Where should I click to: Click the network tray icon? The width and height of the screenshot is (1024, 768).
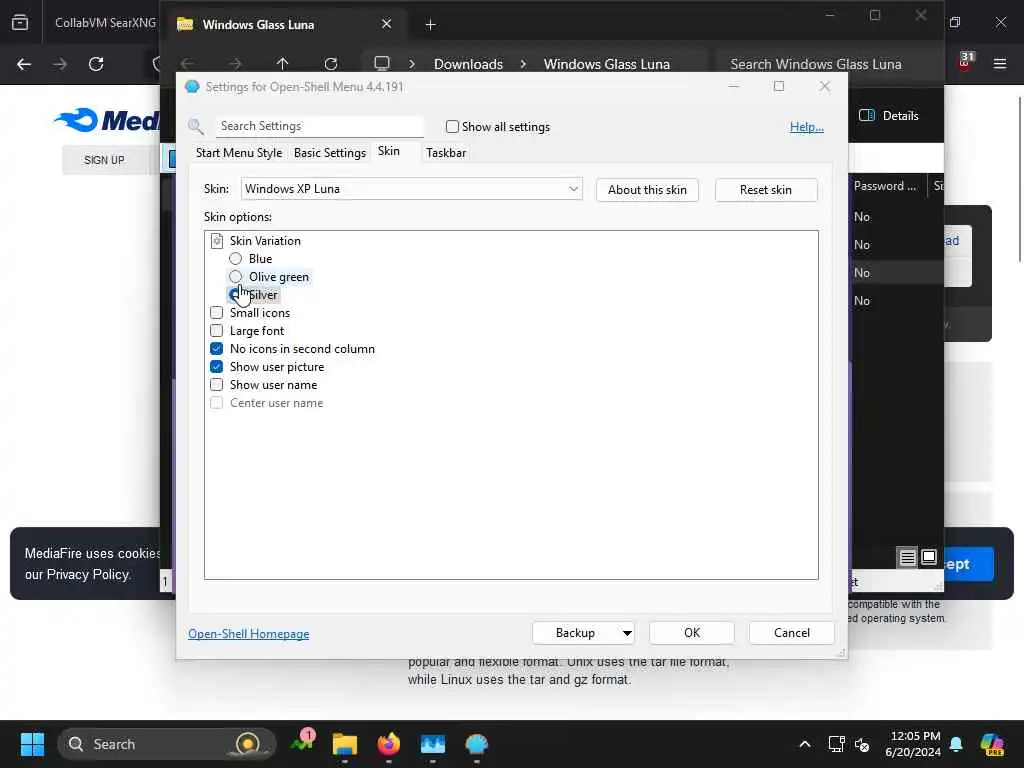pyautogui.click(x=837, y=744)
